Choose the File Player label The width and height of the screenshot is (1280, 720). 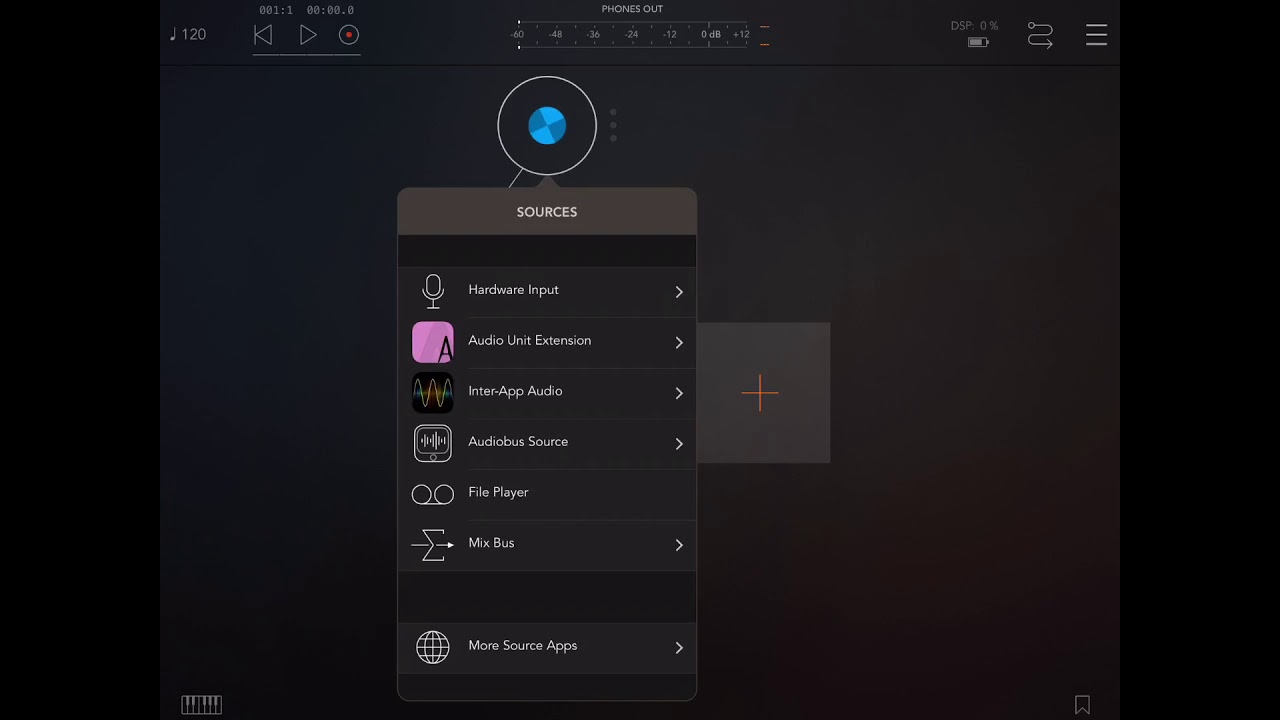pyautogui.click(x=498, y=492)
